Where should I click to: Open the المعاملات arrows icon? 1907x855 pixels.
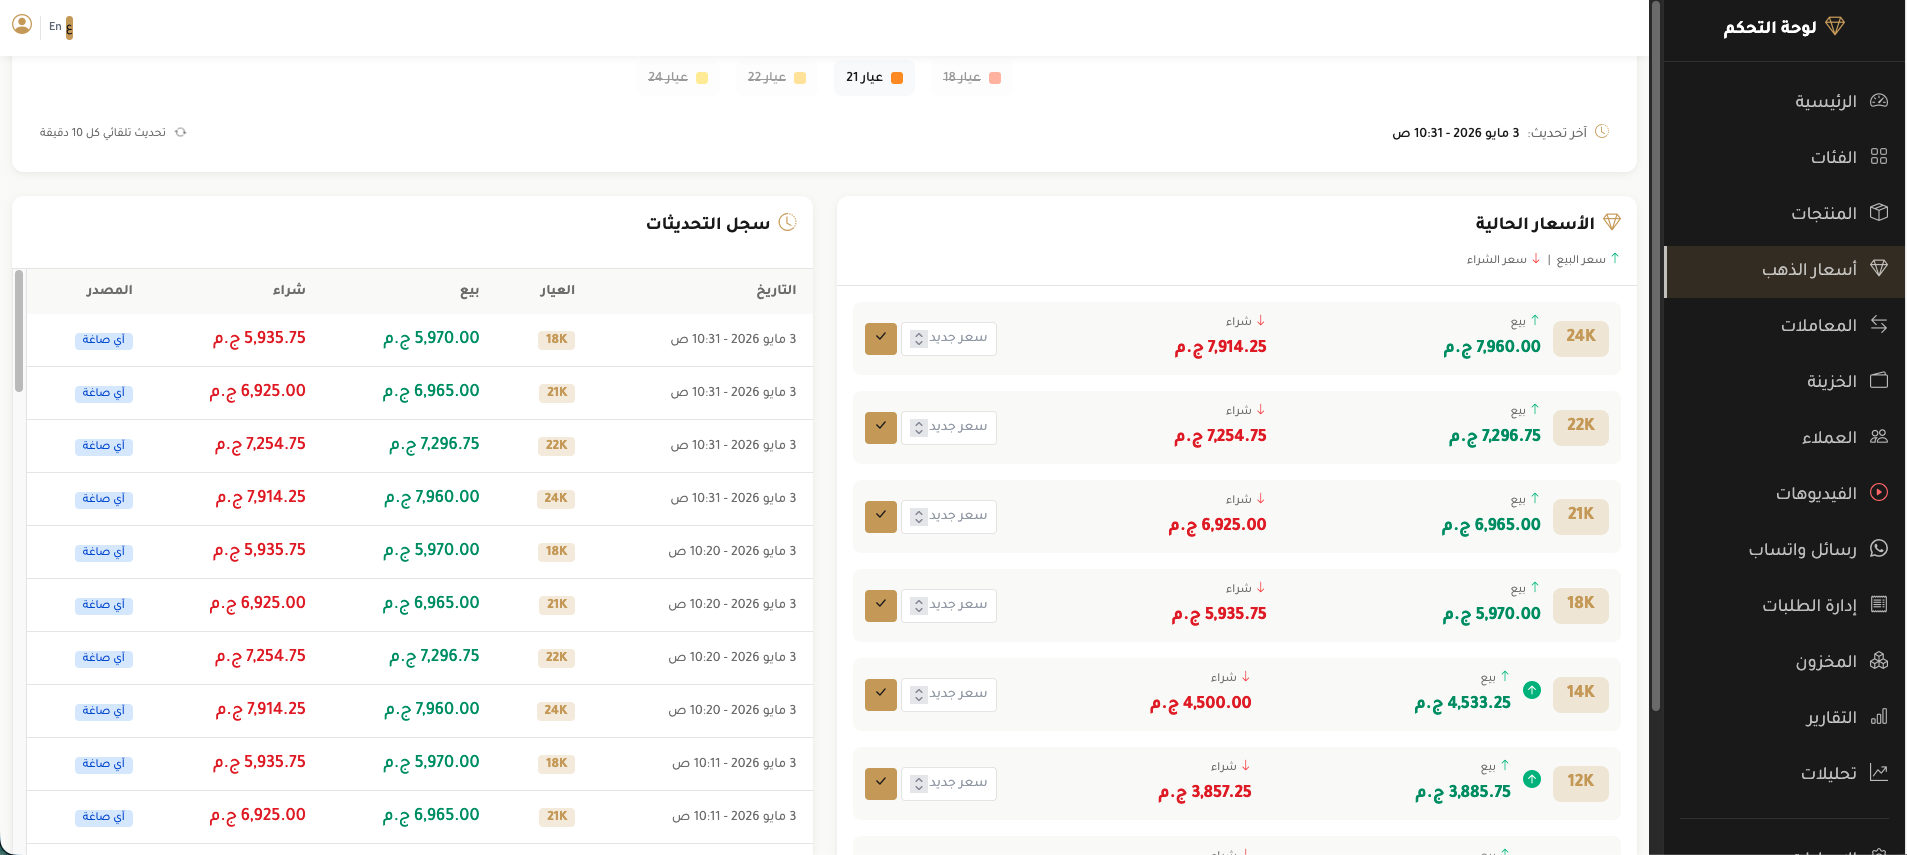click(1878, 324)
